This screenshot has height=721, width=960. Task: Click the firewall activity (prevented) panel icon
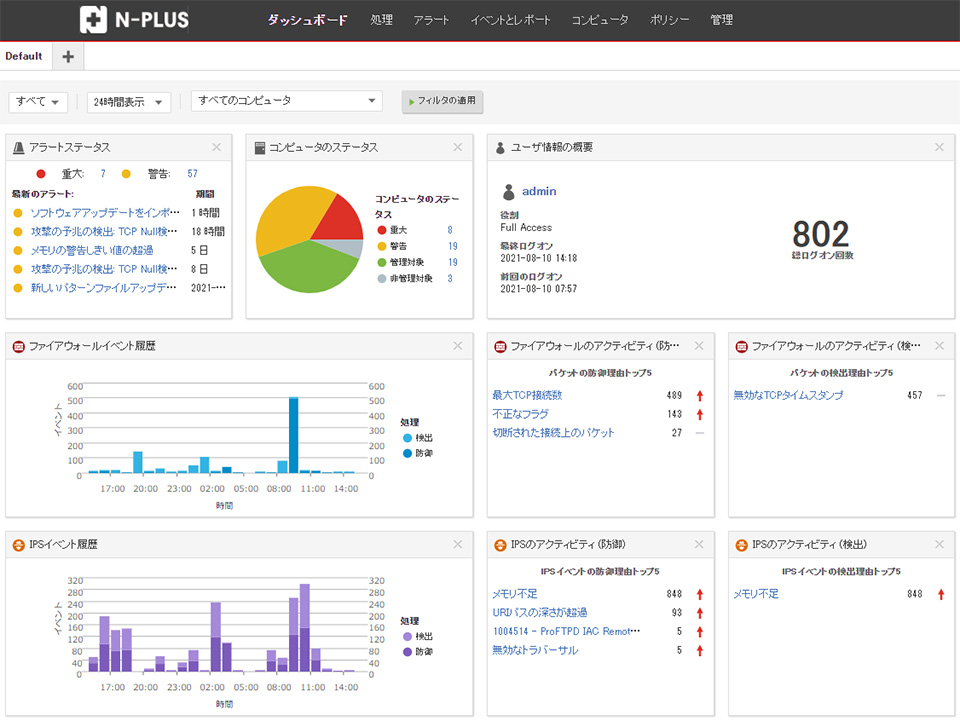(500, 346)
